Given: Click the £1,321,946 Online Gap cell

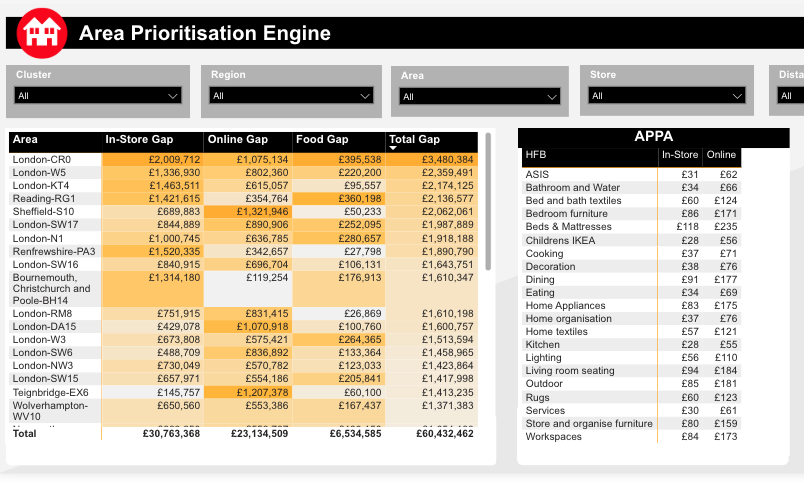Looking at the screenshot, I should coord(248,212).
